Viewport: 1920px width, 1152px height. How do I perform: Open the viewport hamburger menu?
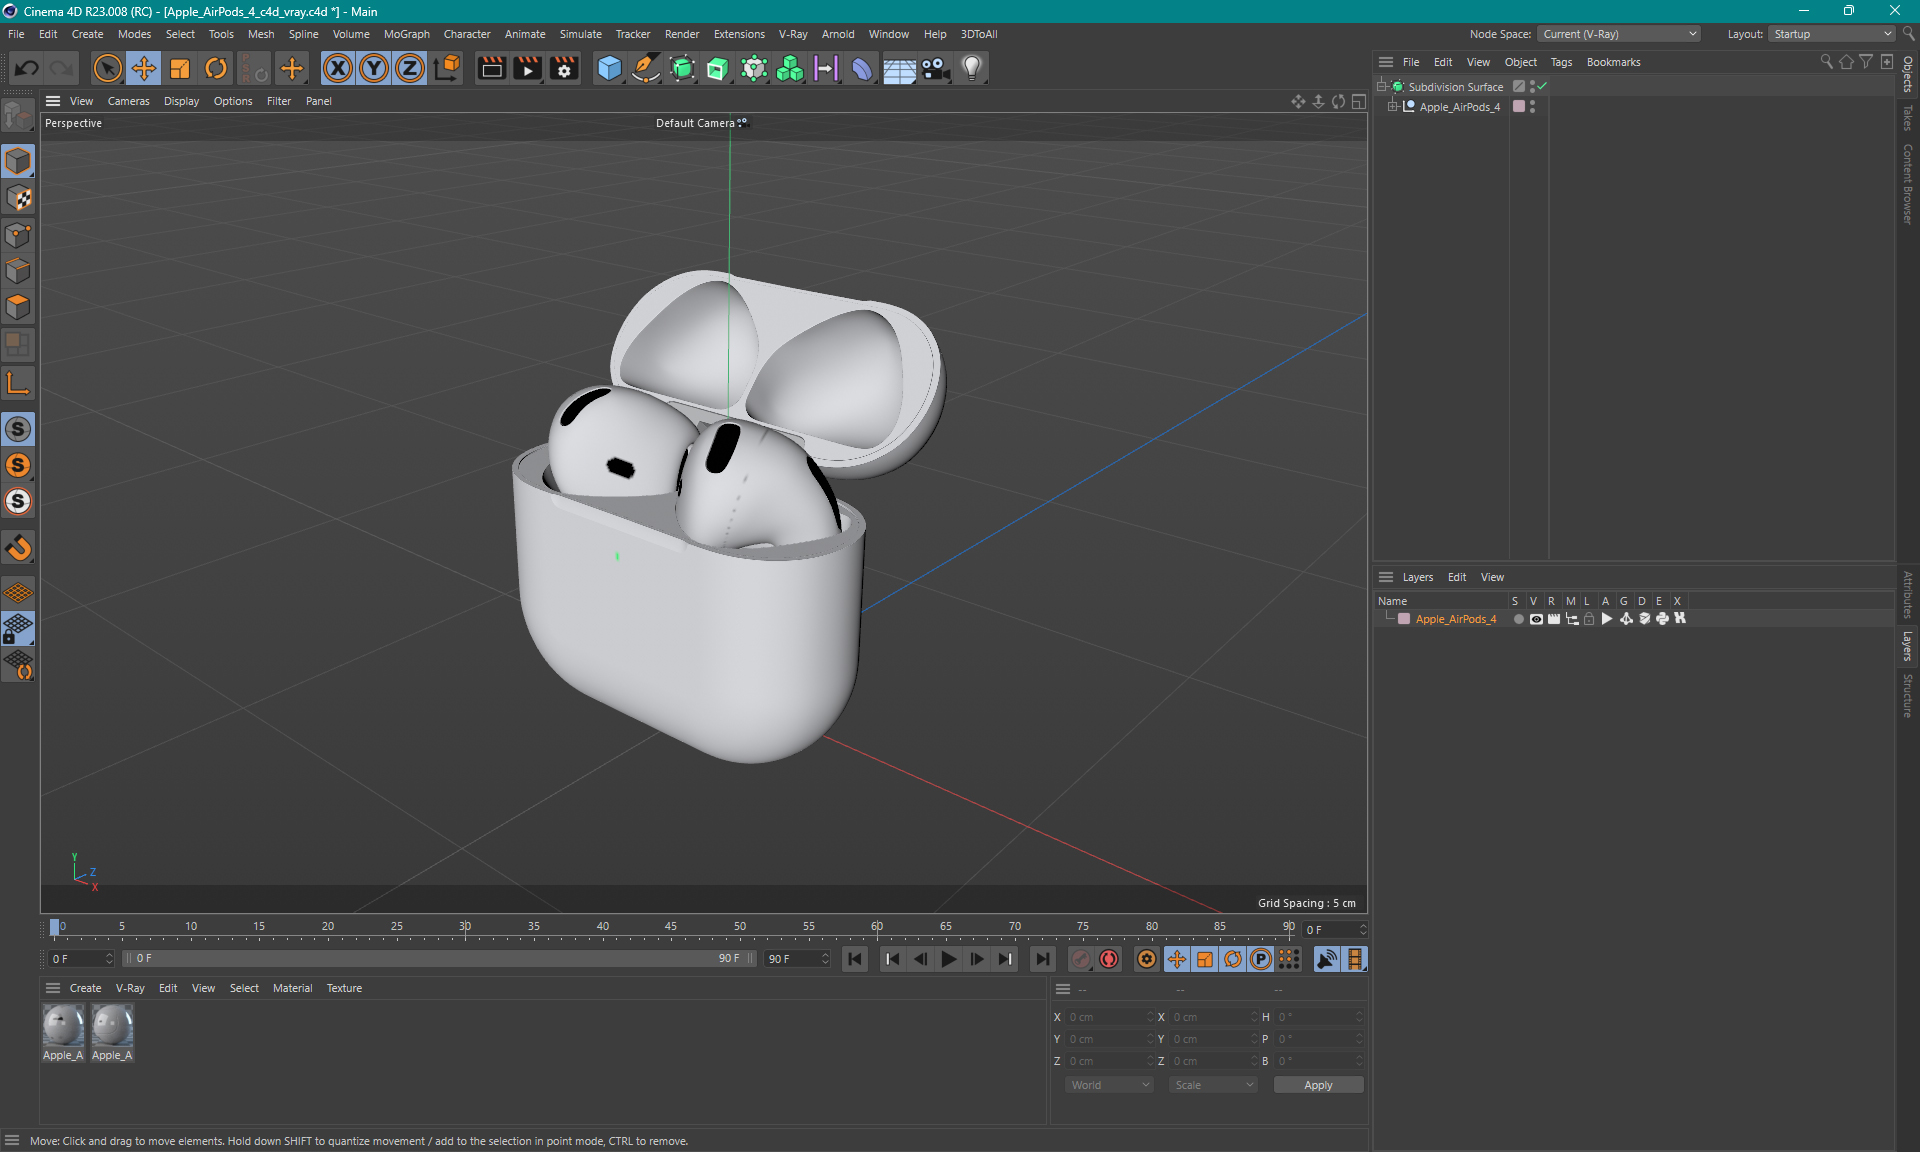53,101
